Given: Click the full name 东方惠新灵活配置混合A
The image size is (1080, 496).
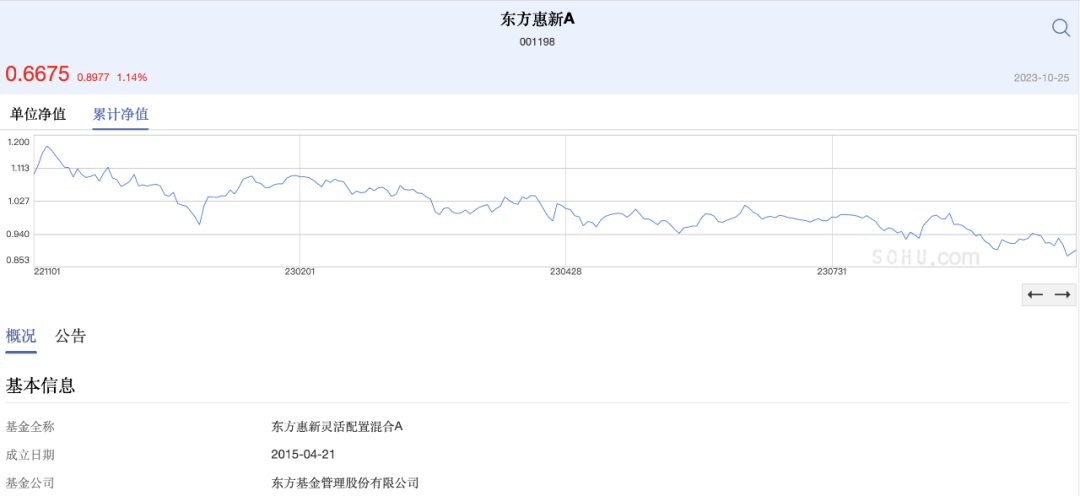Looking at the screenshot, I should (338, 426).
